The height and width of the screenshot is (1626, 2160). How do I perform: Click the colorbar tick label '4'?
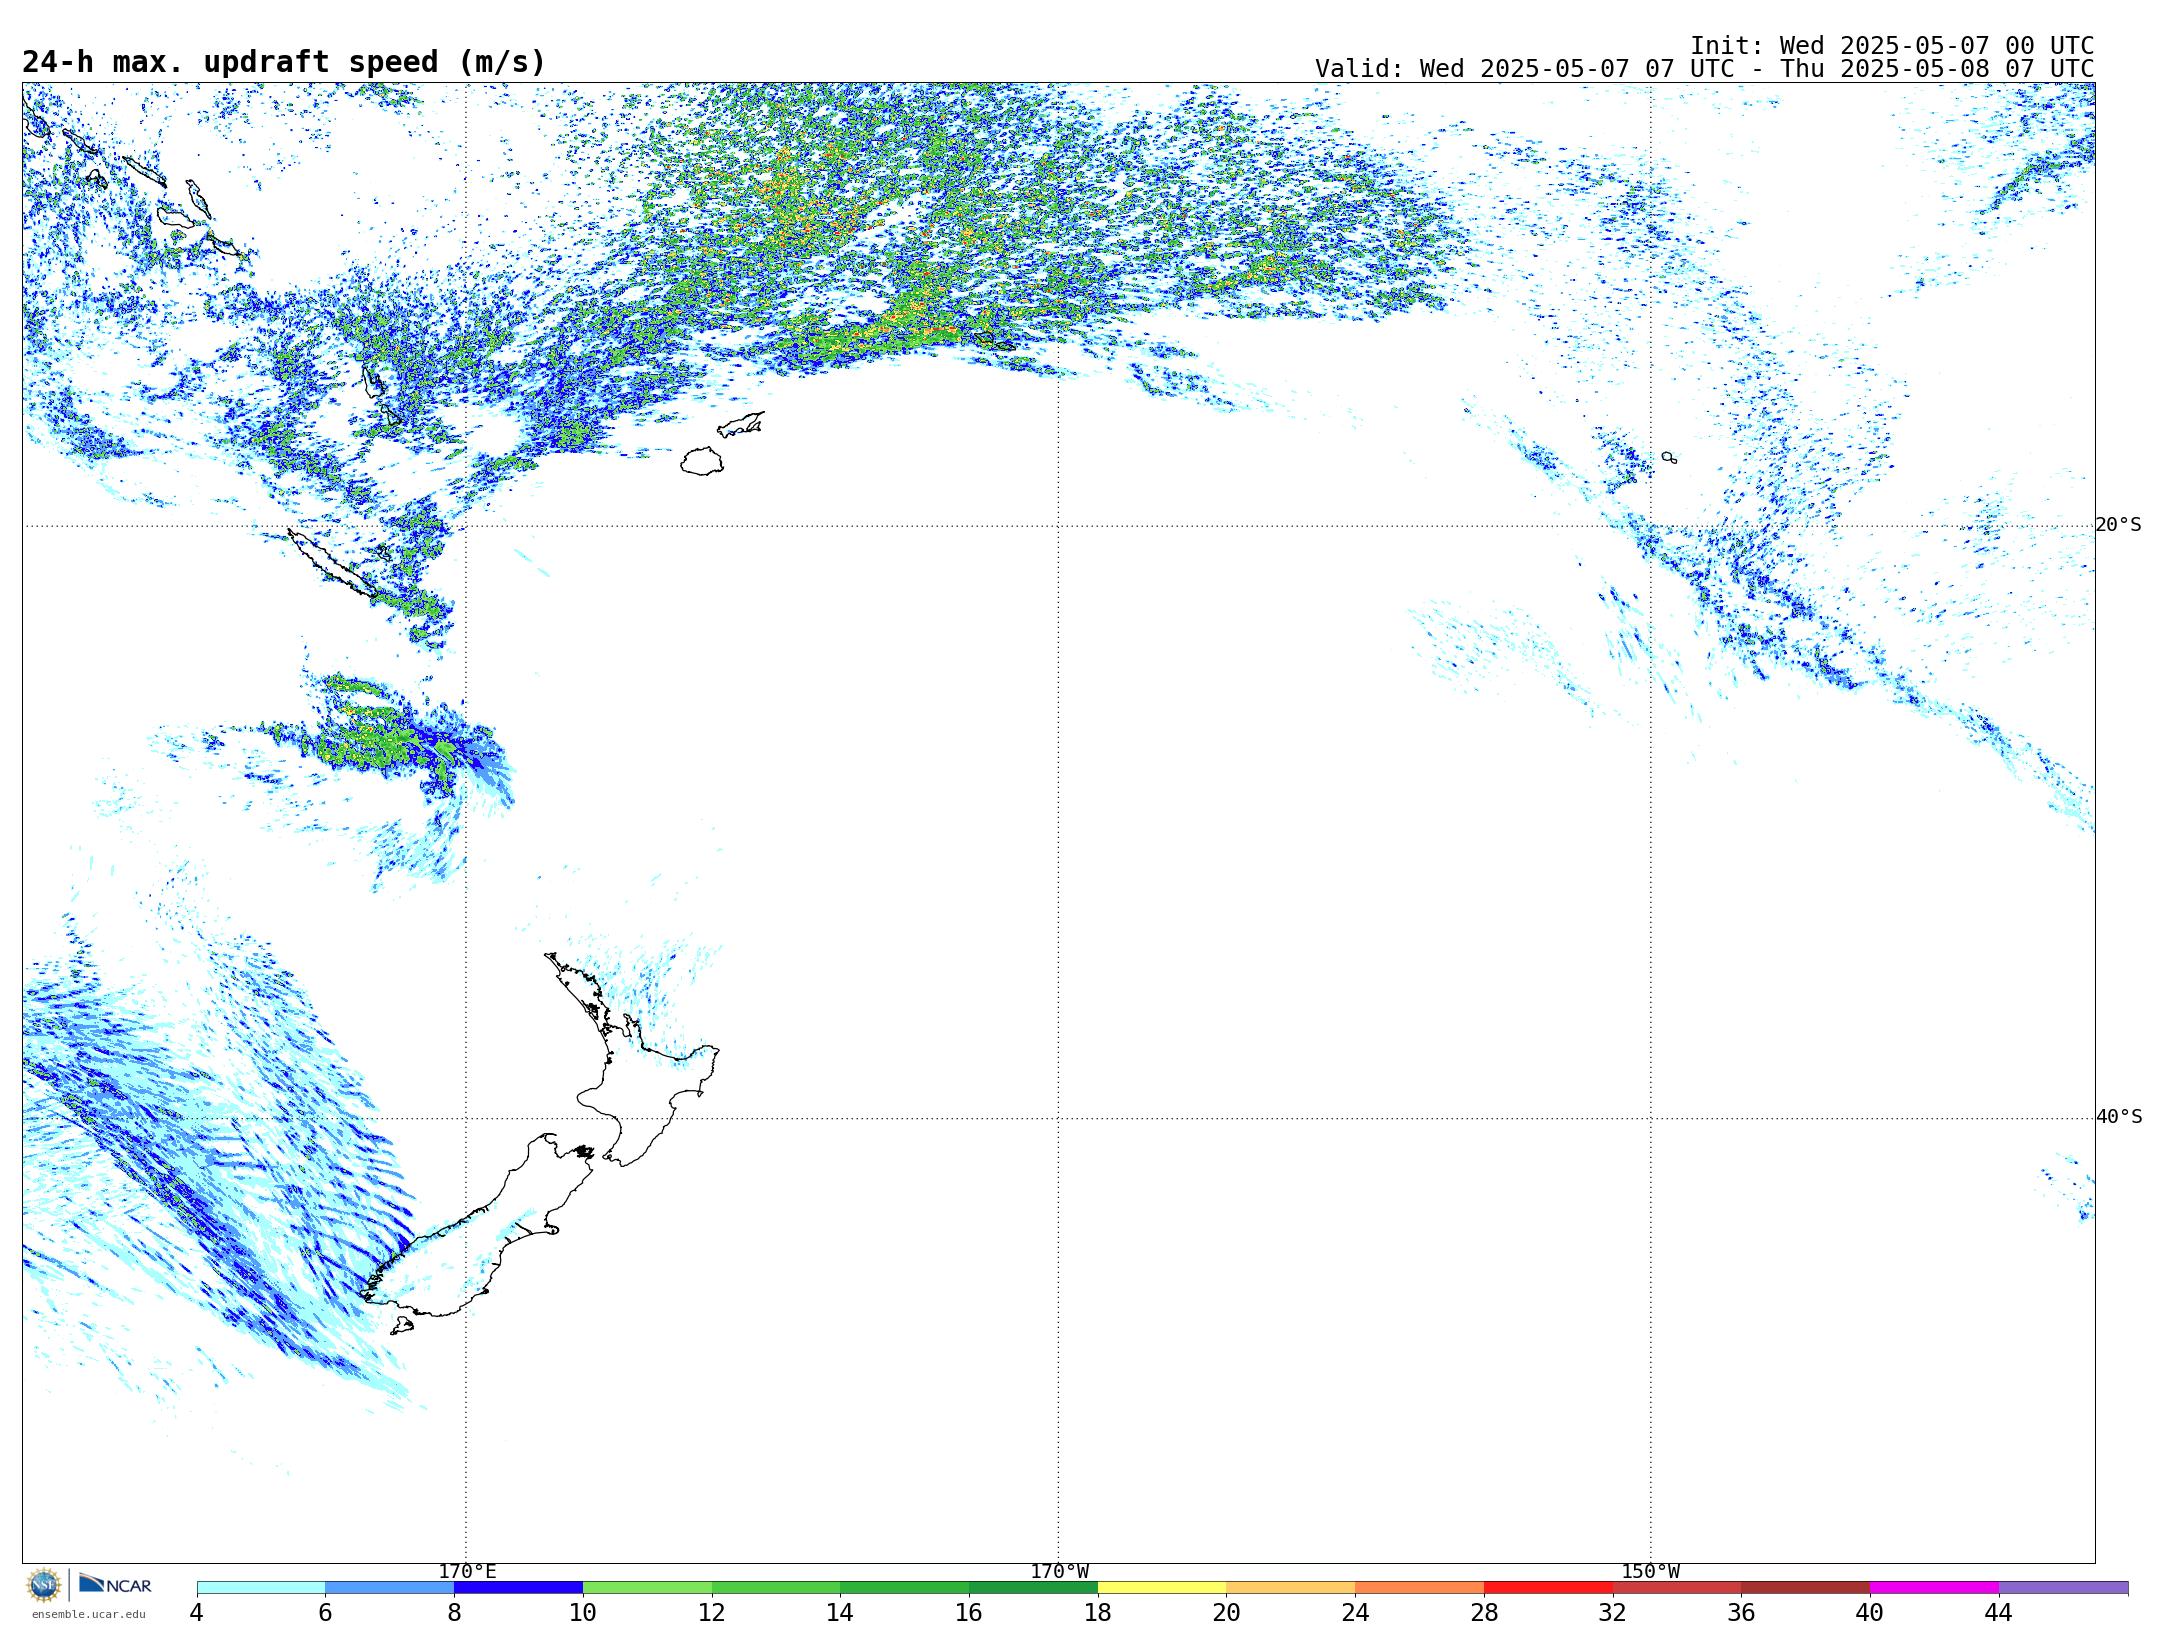tap(196, 1613)
